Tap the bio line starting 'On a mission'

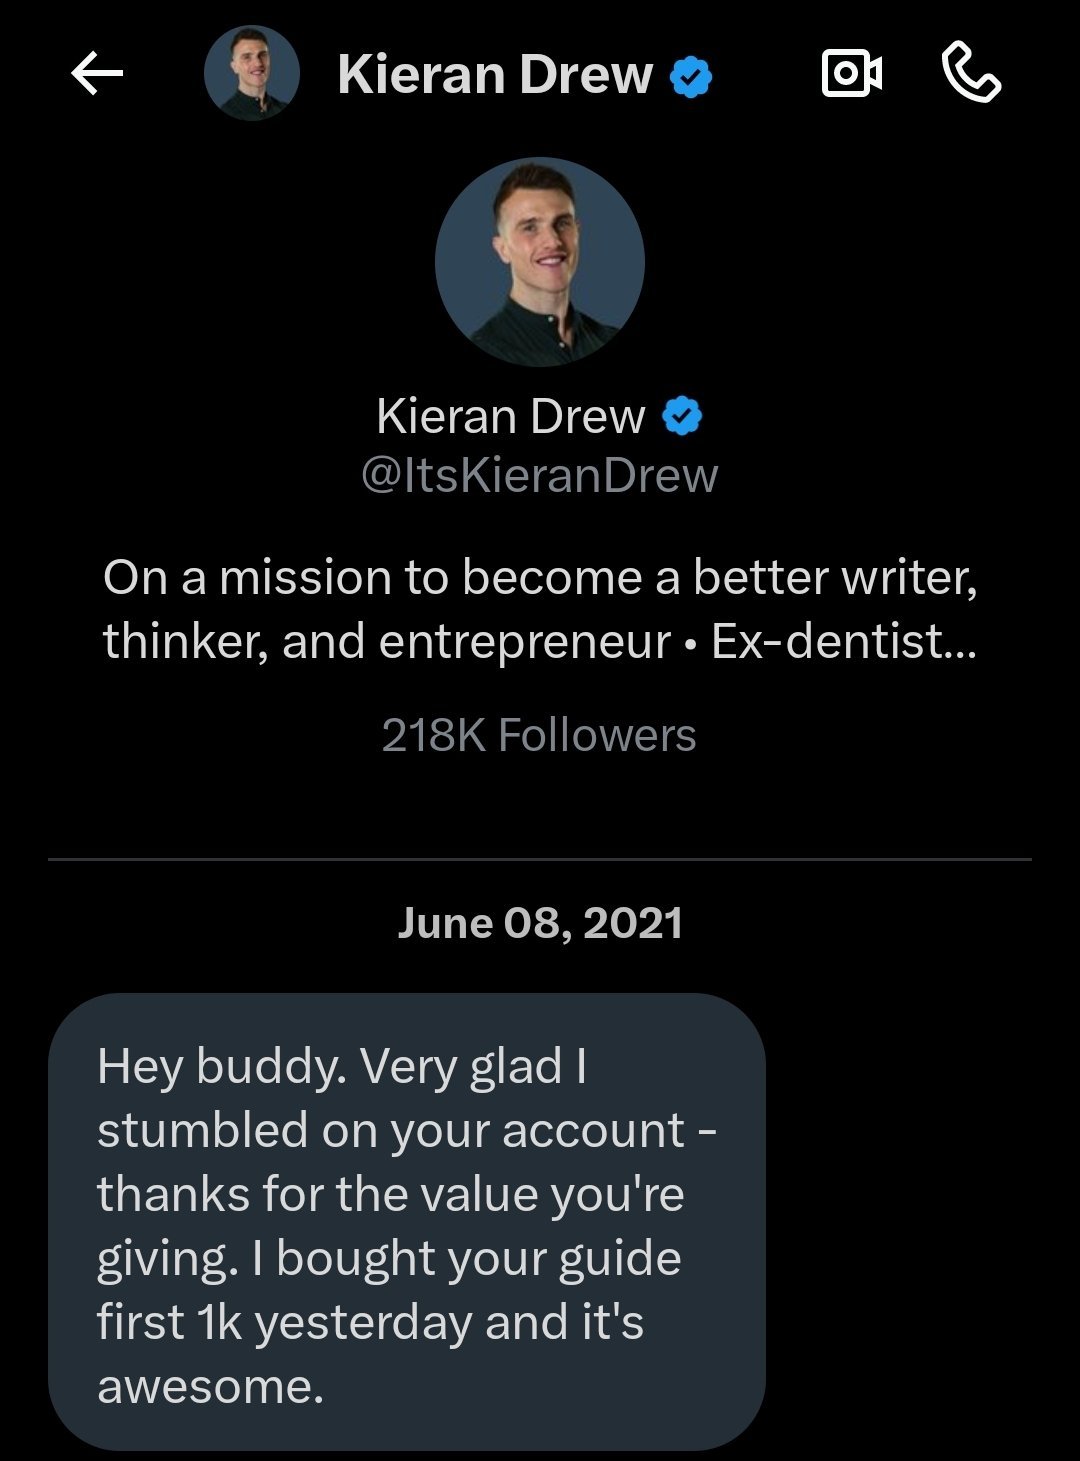click(x=540, y=578)
